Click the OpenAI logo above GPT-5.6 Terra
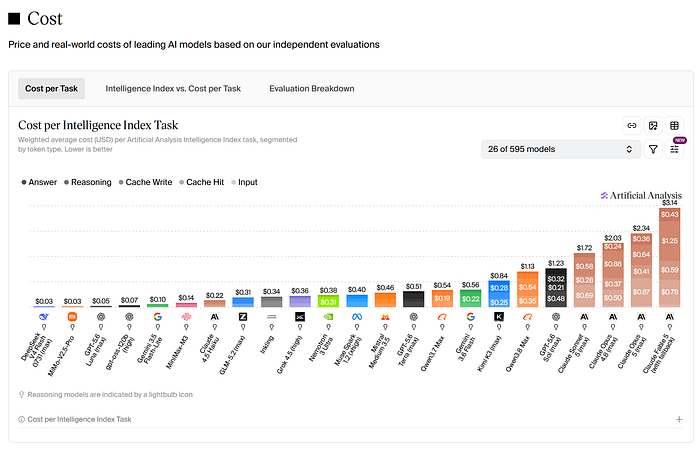This screenshot has height=449, width=700. pyautogui.click(x=414, y=317)
